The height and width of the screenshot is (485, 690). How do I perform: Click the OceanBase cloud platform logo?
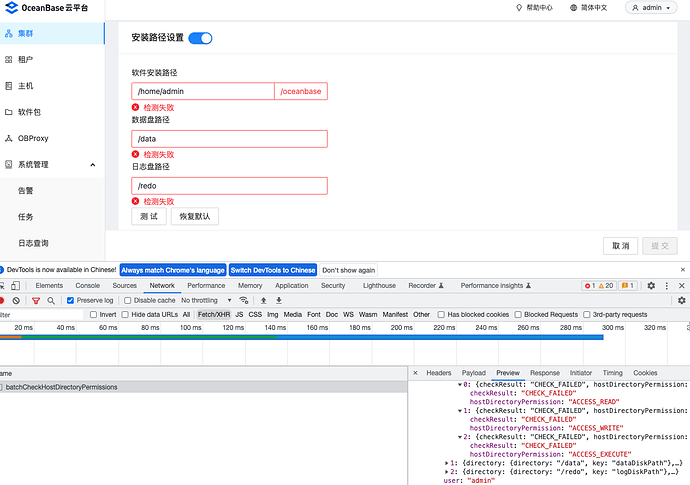(x=46, y=7)
